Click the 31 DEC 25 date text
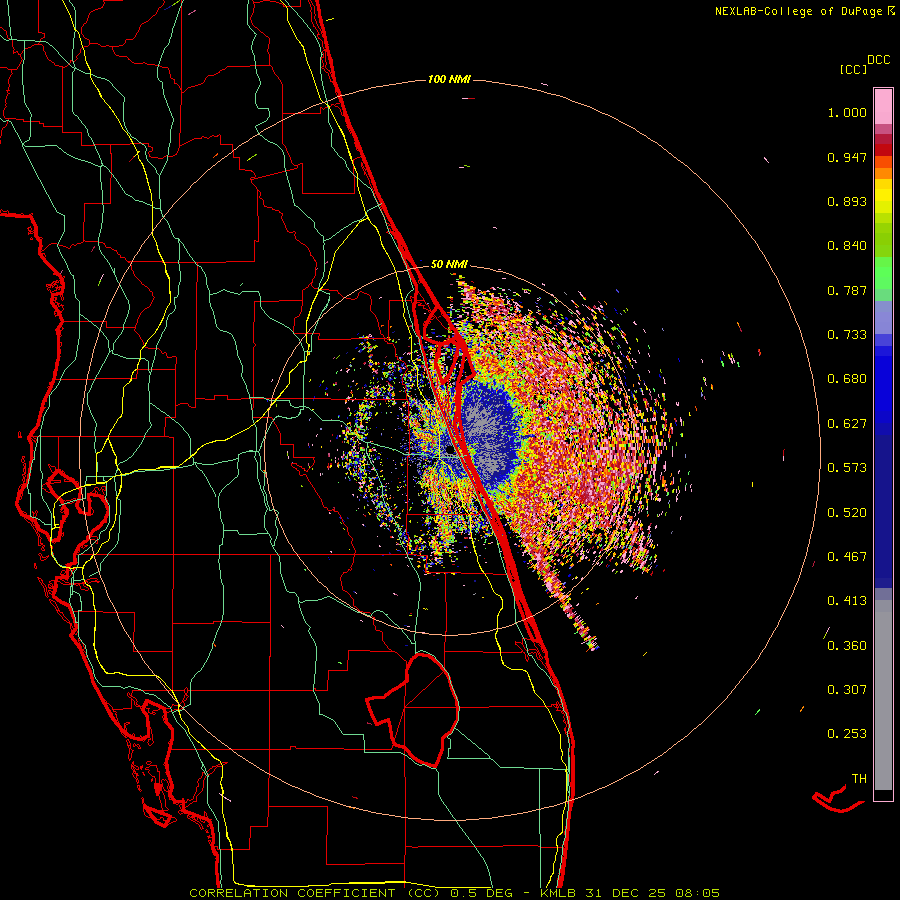900x900 pixels. click(x=625, y=893)
